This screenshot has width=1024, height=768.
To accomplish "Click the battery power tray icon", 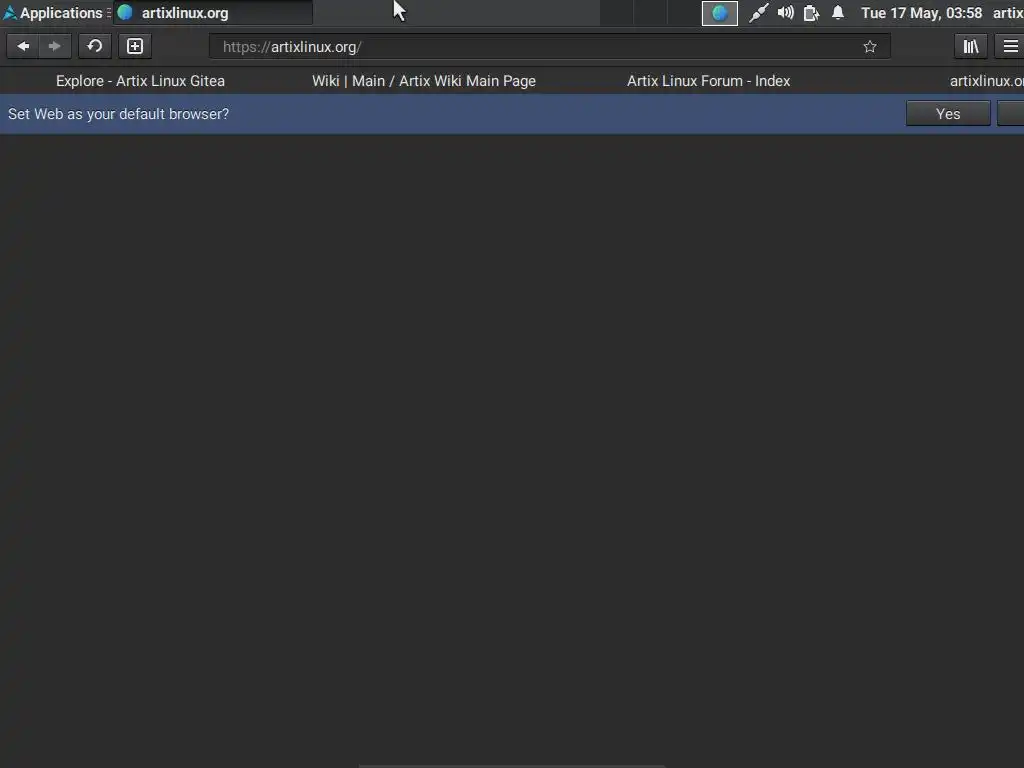I will click(x=811, y=13).
